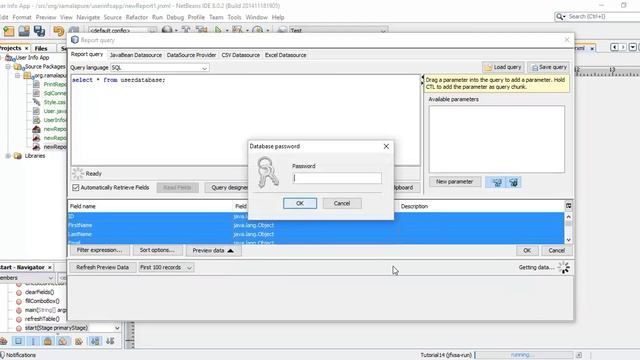Image resolution: width=640 pixels, height=360 pixels.
Task: Collapse the org.ramalapu package node
Action: pos(18,76)
